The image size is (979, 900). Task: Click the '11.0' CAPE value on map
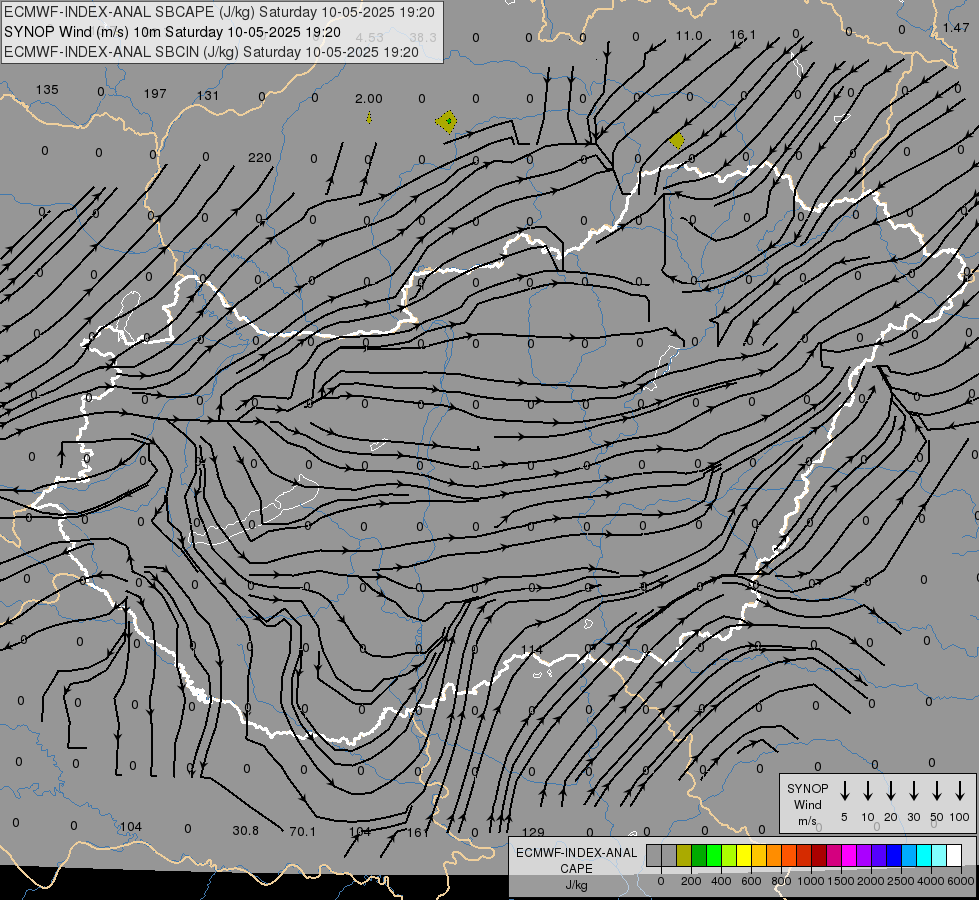pyautogui.click(x=689, y=36)
